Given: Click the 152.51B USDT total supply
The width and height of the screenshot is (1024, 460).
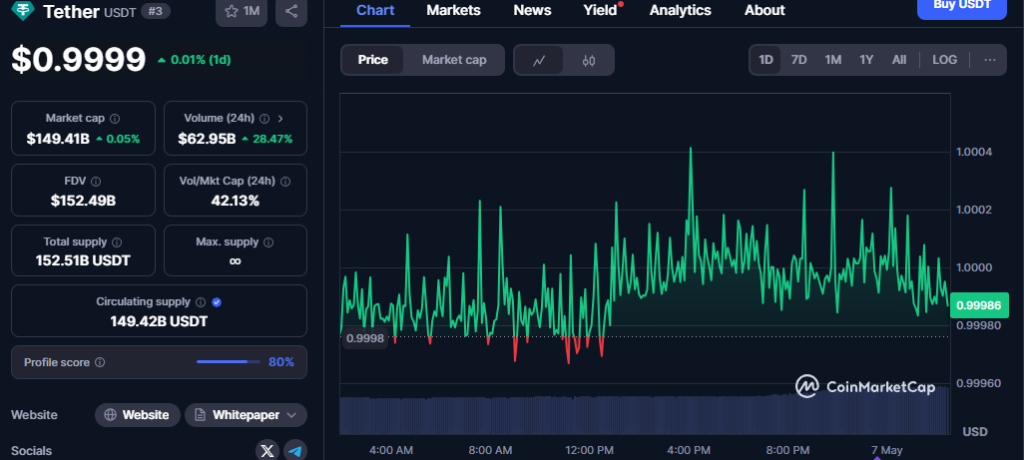Looking at the screenshot, I should (x=83, y=261).
